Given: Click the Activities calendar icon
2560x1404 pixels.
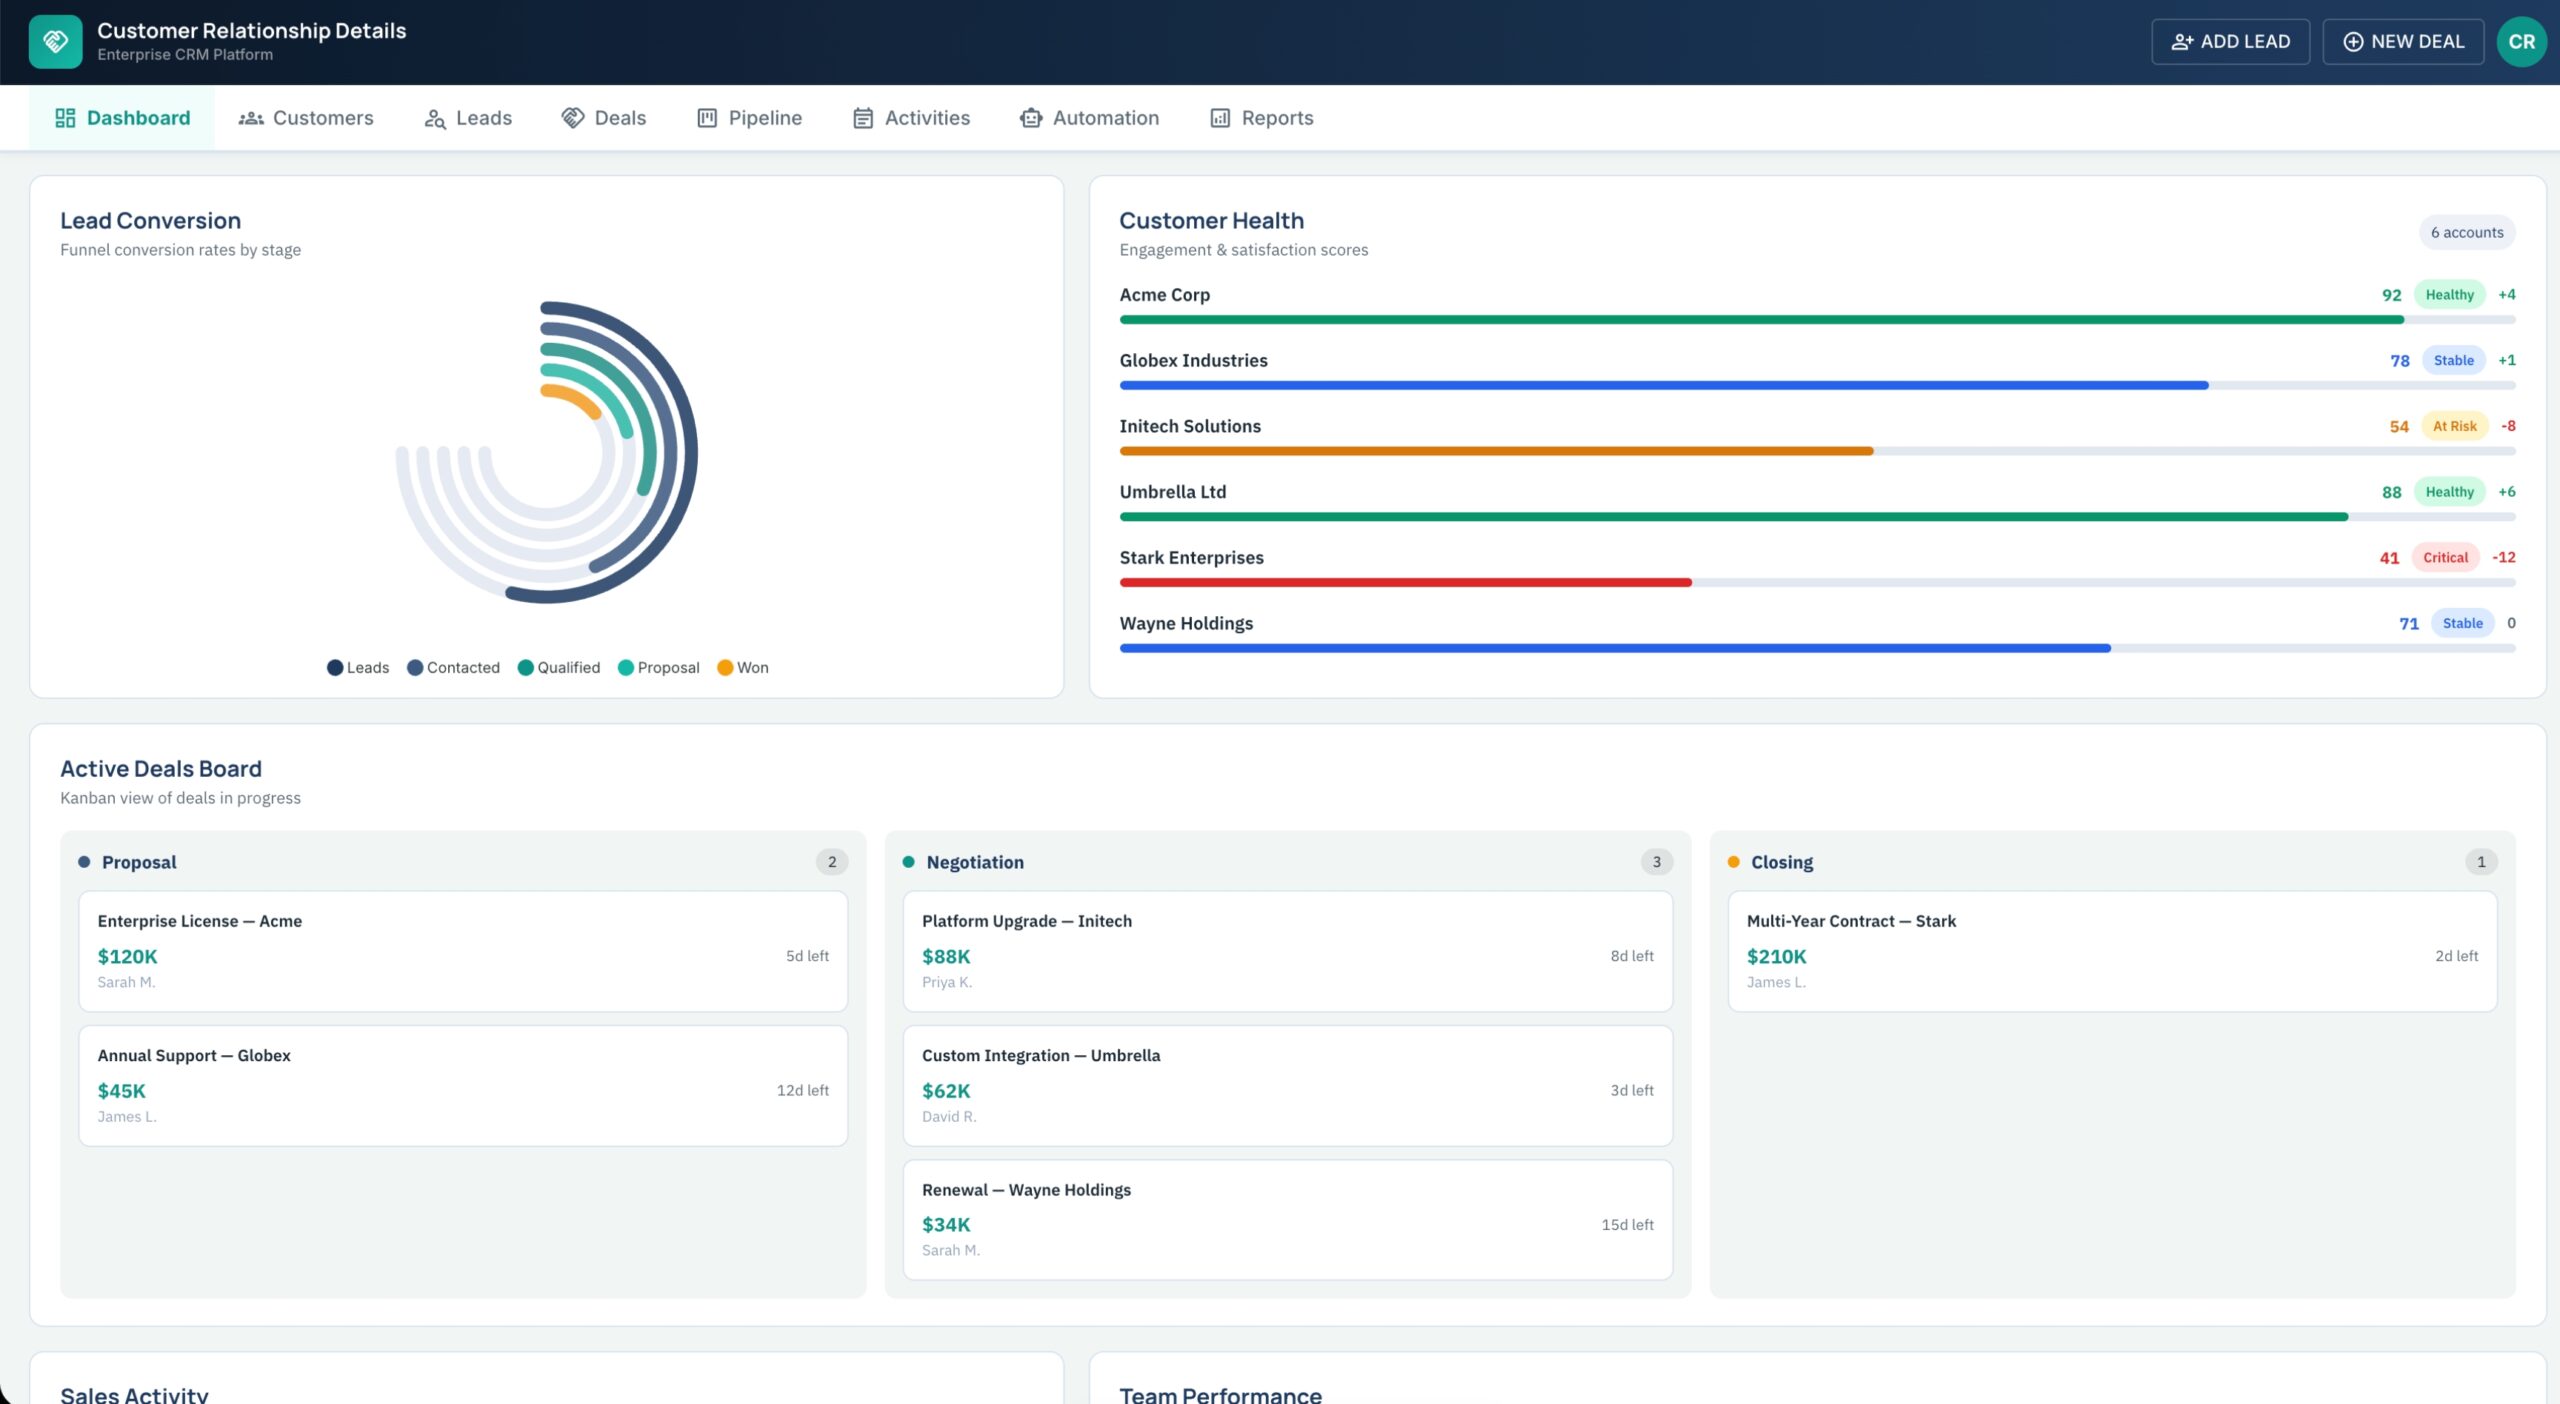Looking at the screenshot, I should tap(863, 118).
